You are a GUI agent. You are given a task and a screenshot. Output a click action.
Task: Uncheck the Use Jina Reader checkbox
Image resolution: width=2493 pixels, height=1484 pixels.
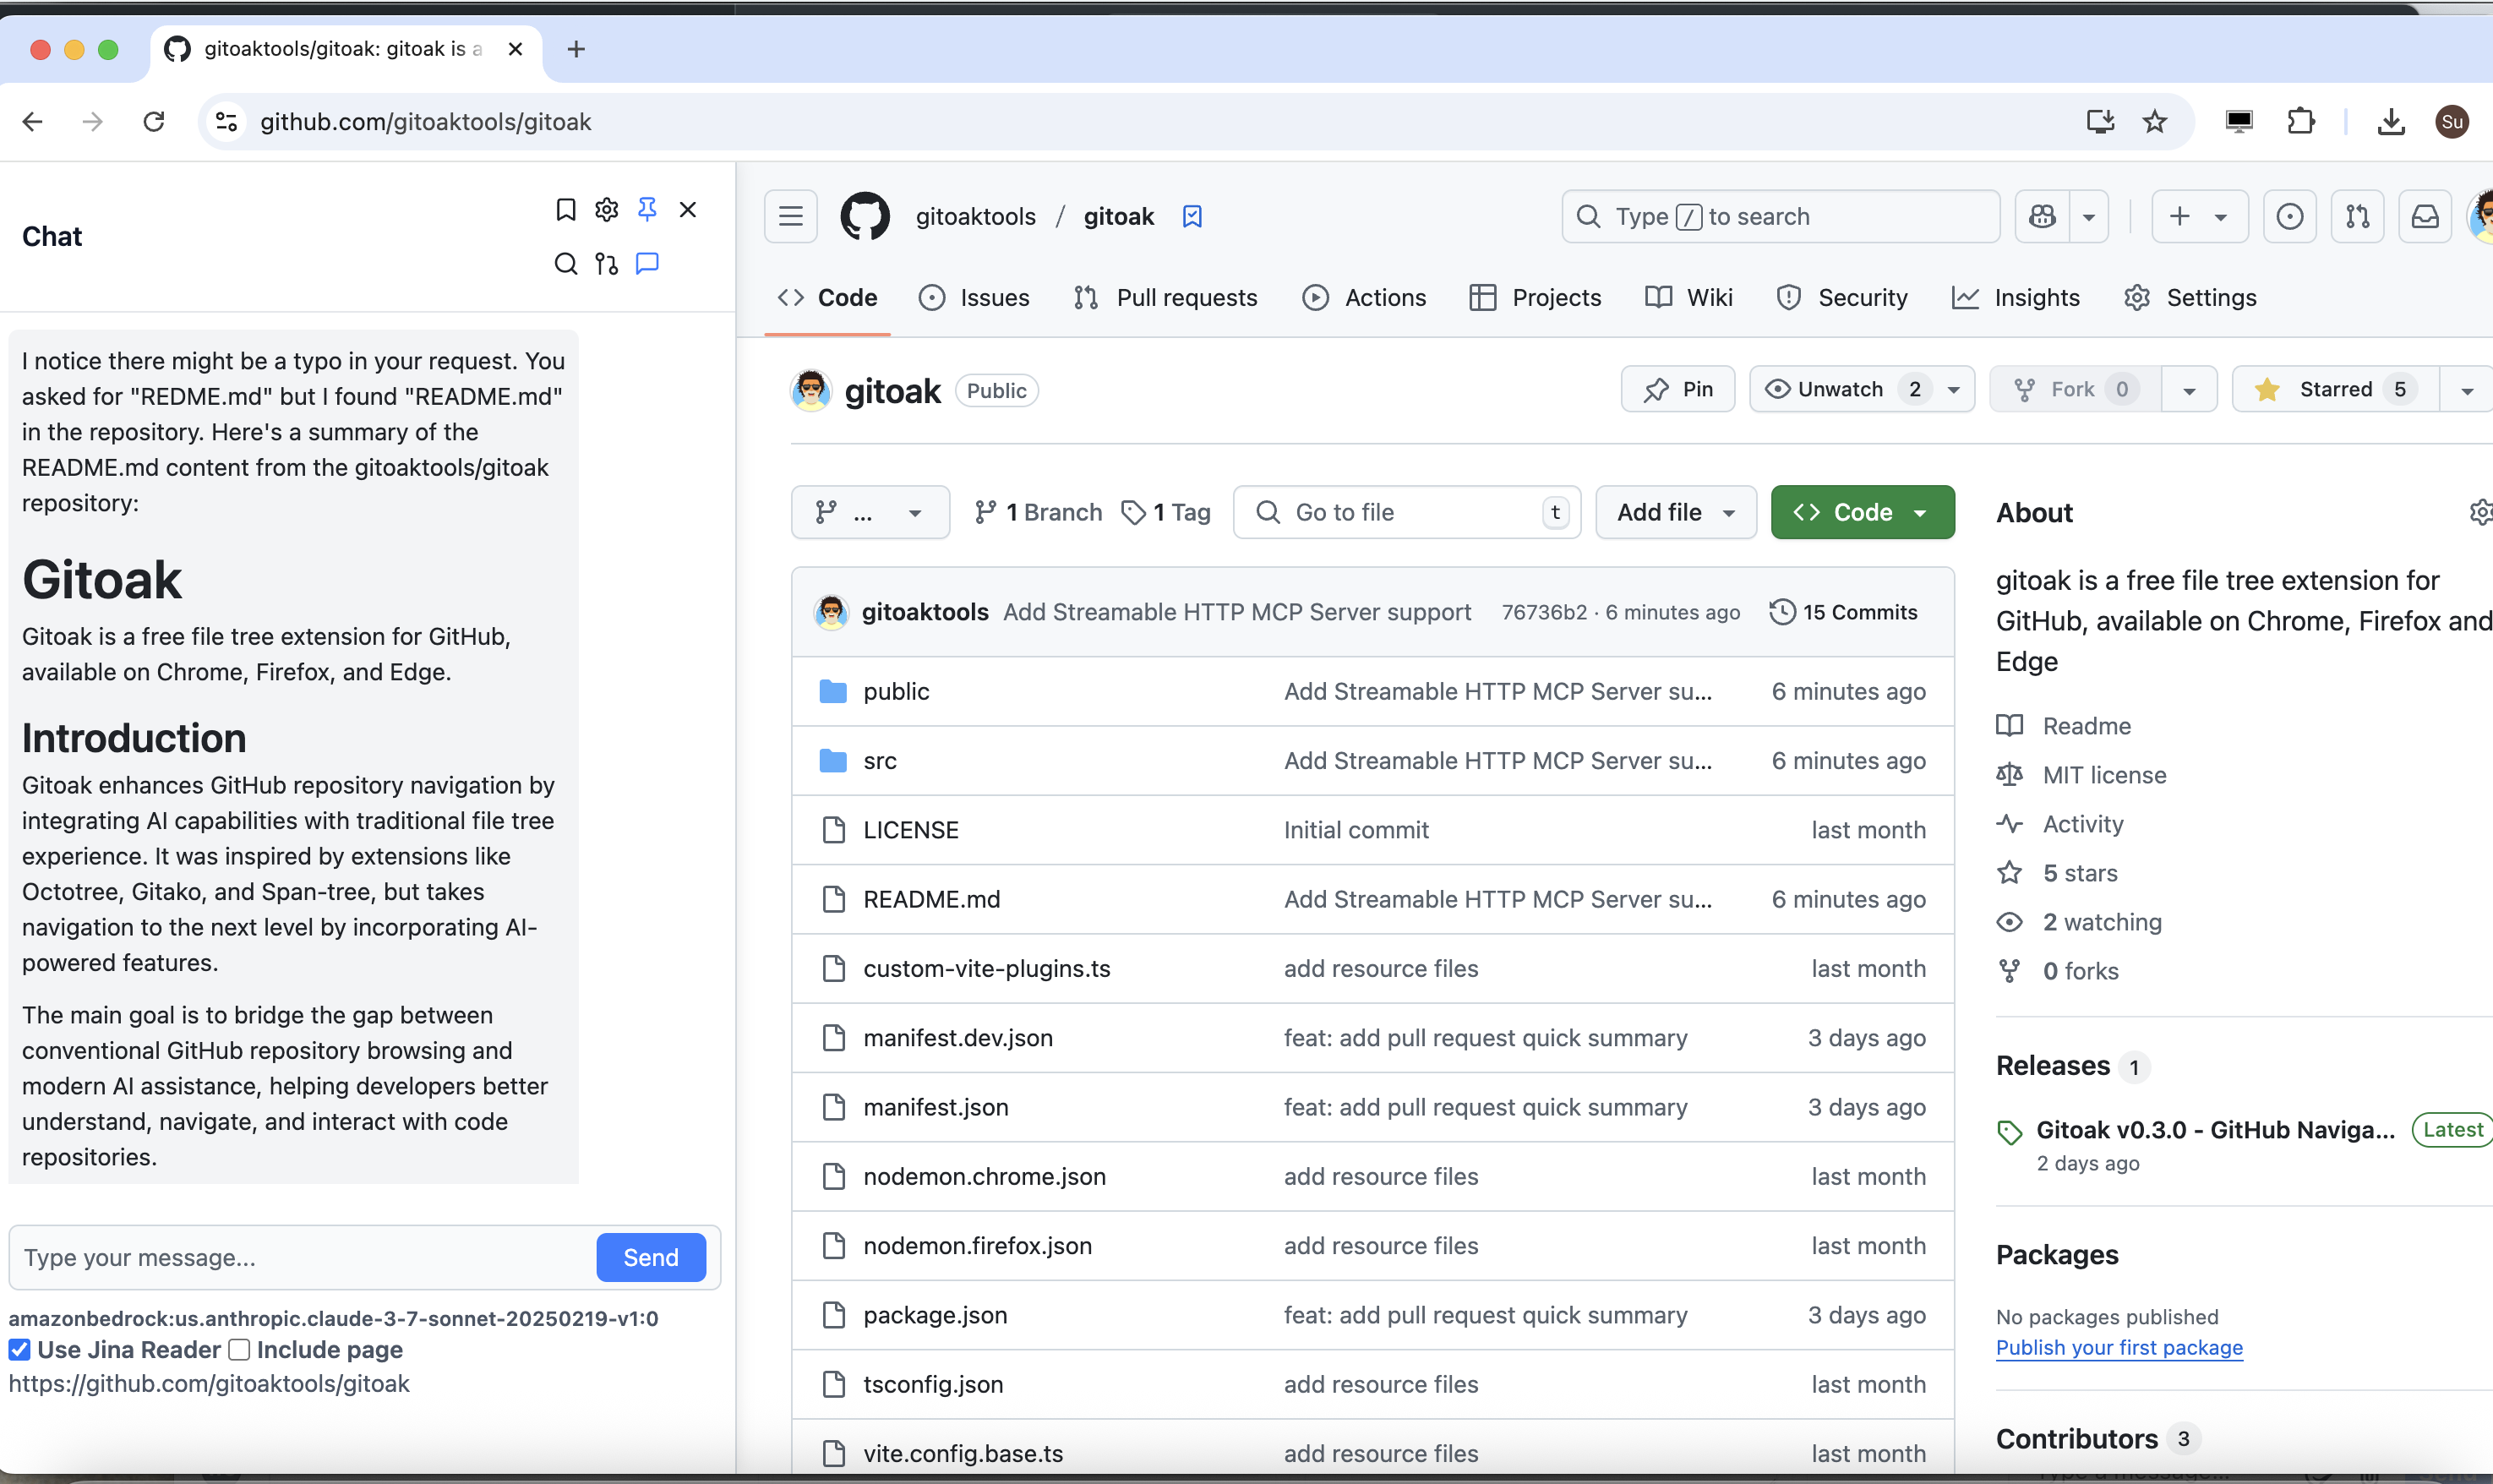pyautogui.click(x=19, y=1350)
